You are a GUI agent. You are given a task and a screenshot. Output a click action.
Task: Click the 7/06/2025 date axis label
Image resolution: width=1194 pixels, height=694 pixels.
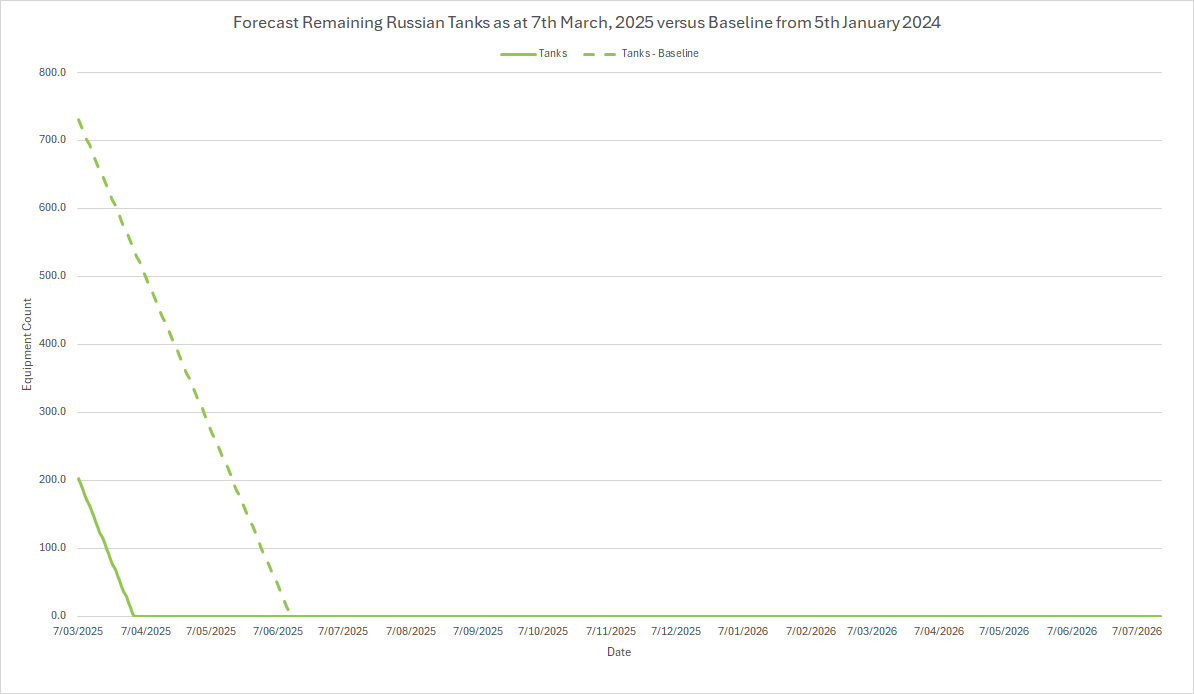click(x=278, y=631)
